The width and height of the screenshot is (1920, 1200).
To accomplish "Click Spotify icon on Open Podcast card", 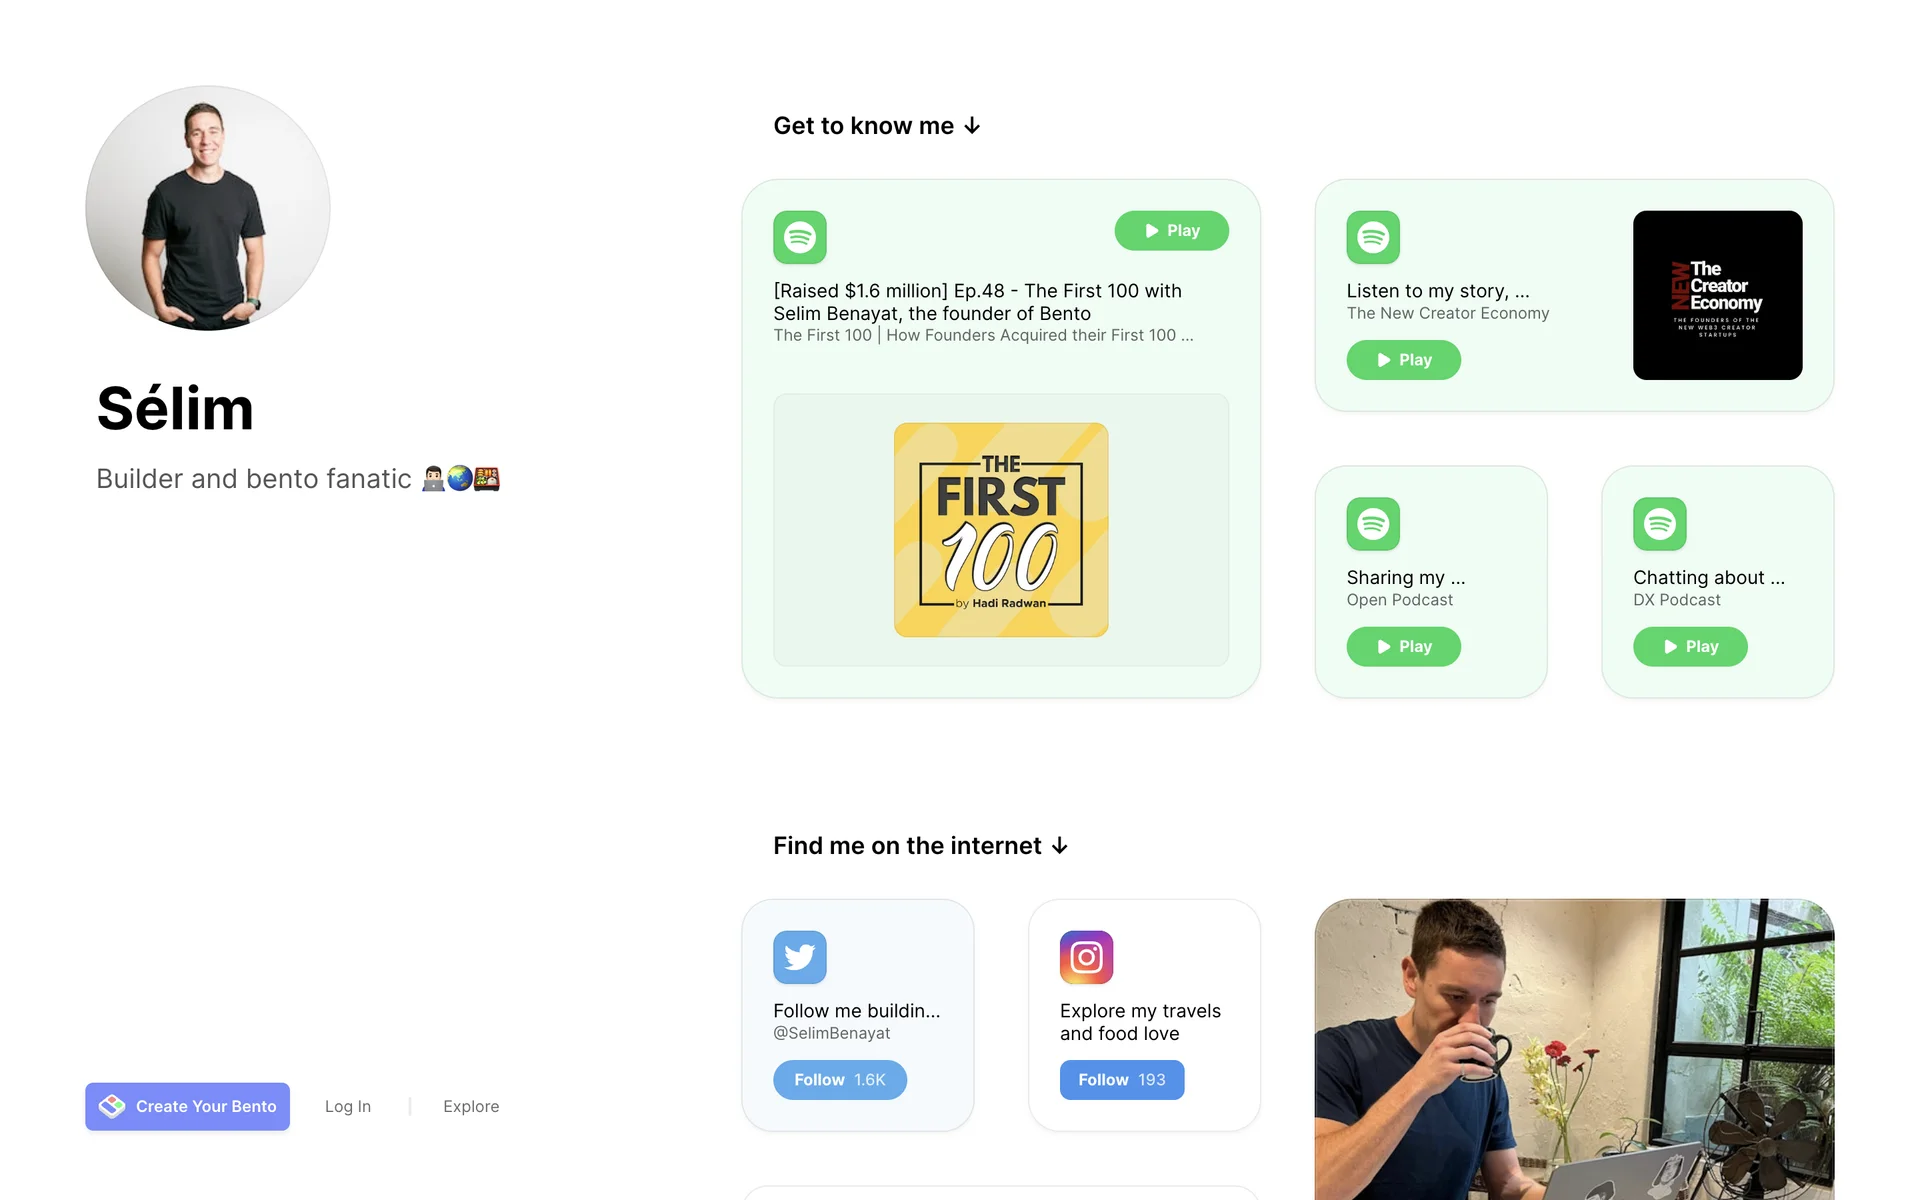I will (x=1372, y=523).
